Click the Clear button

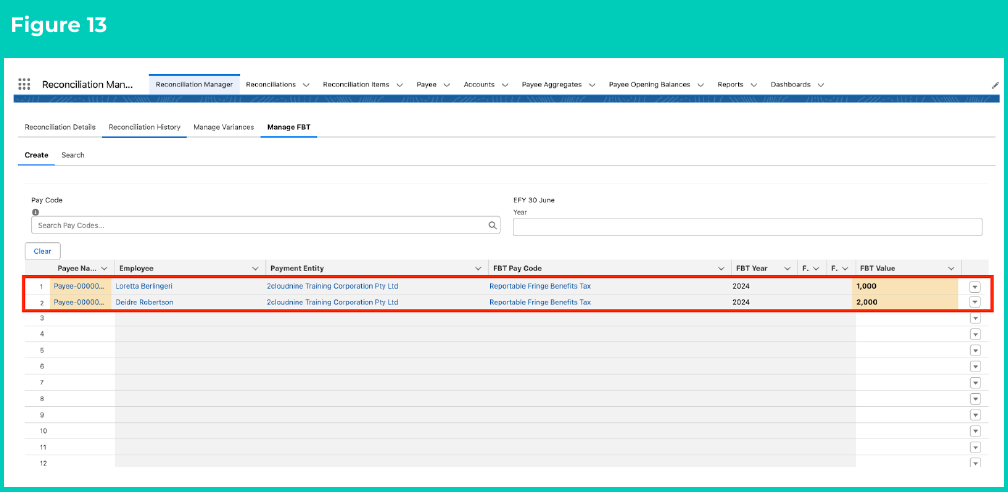pyautogui.click(x=42, y=251)
